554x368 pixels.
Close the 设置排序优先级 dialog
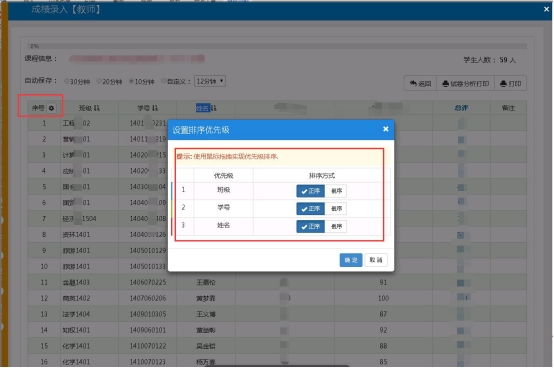pyautogui.click(x=385, y=129)
